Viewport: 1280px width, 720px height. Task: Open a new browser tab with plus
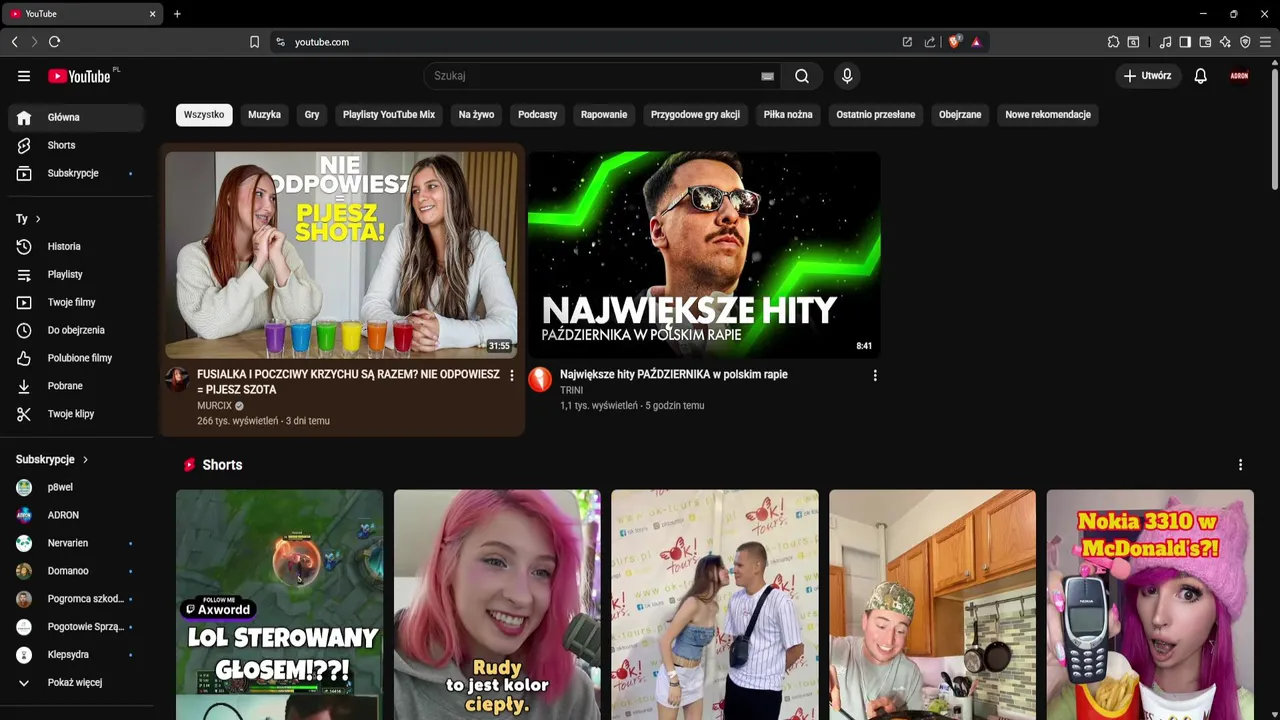click(x=177, y=14)
